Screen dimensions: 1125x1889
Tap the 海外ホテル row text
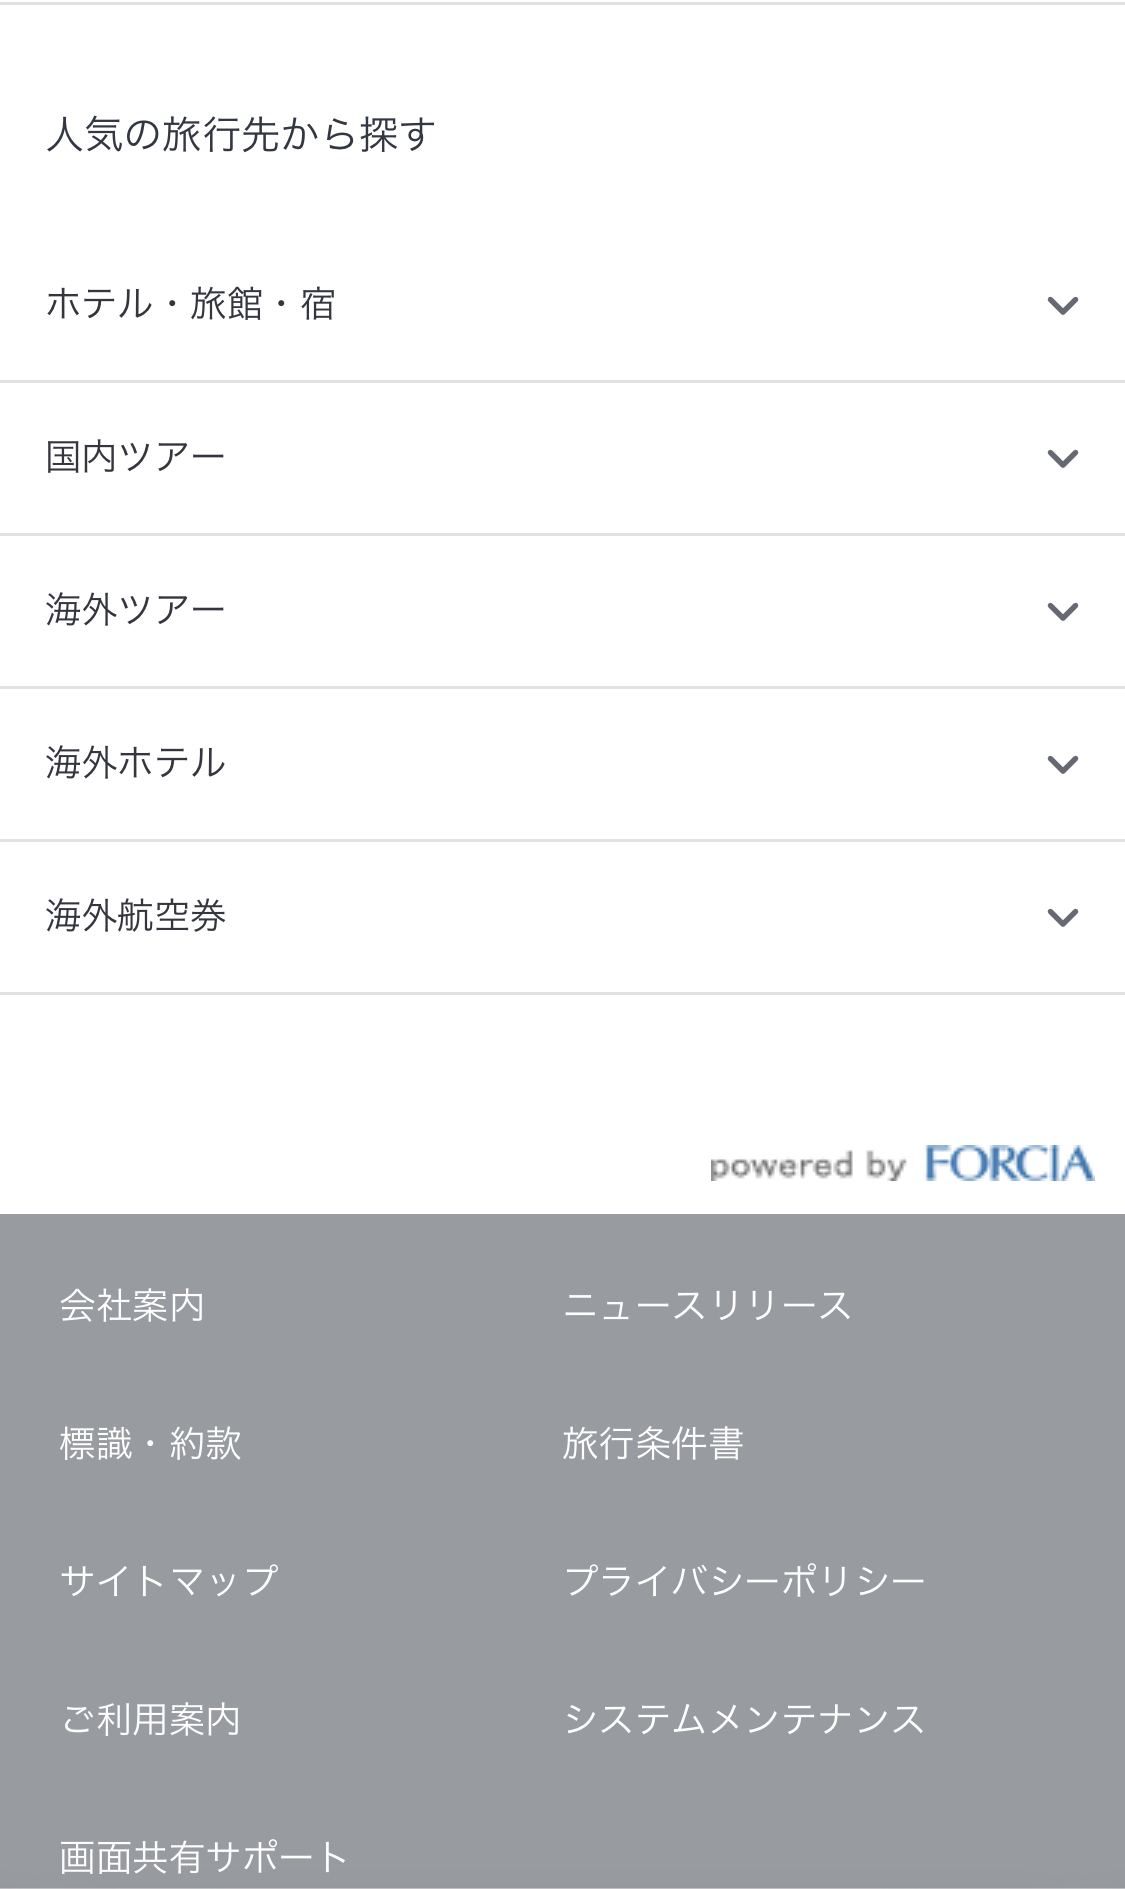pos(136,763)
